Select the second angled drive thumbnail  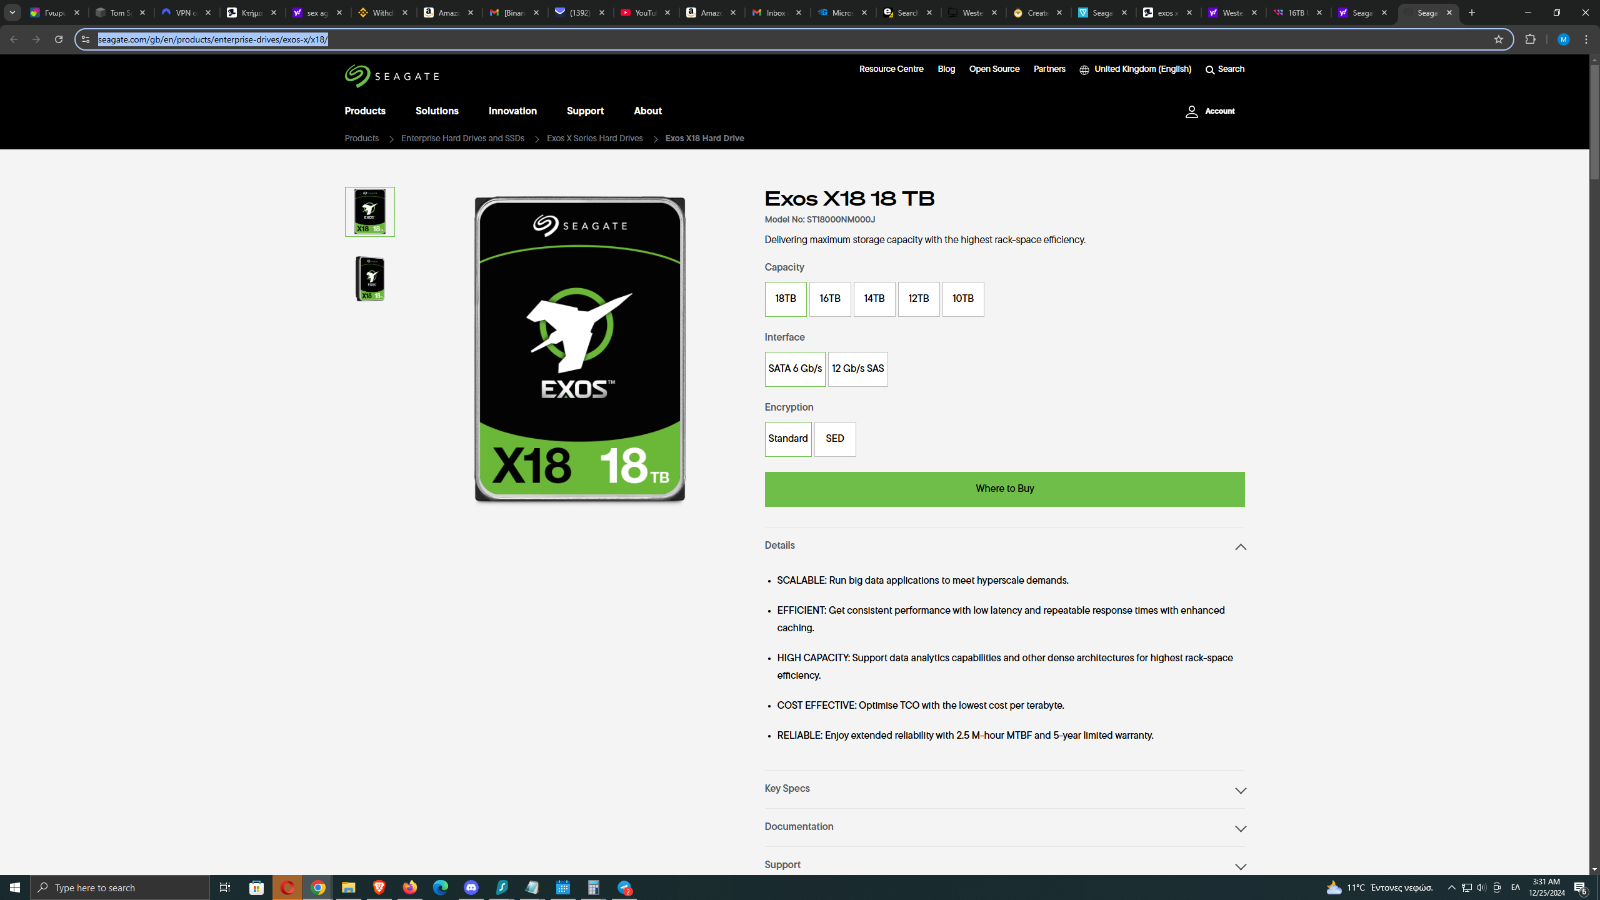(370, 279)
